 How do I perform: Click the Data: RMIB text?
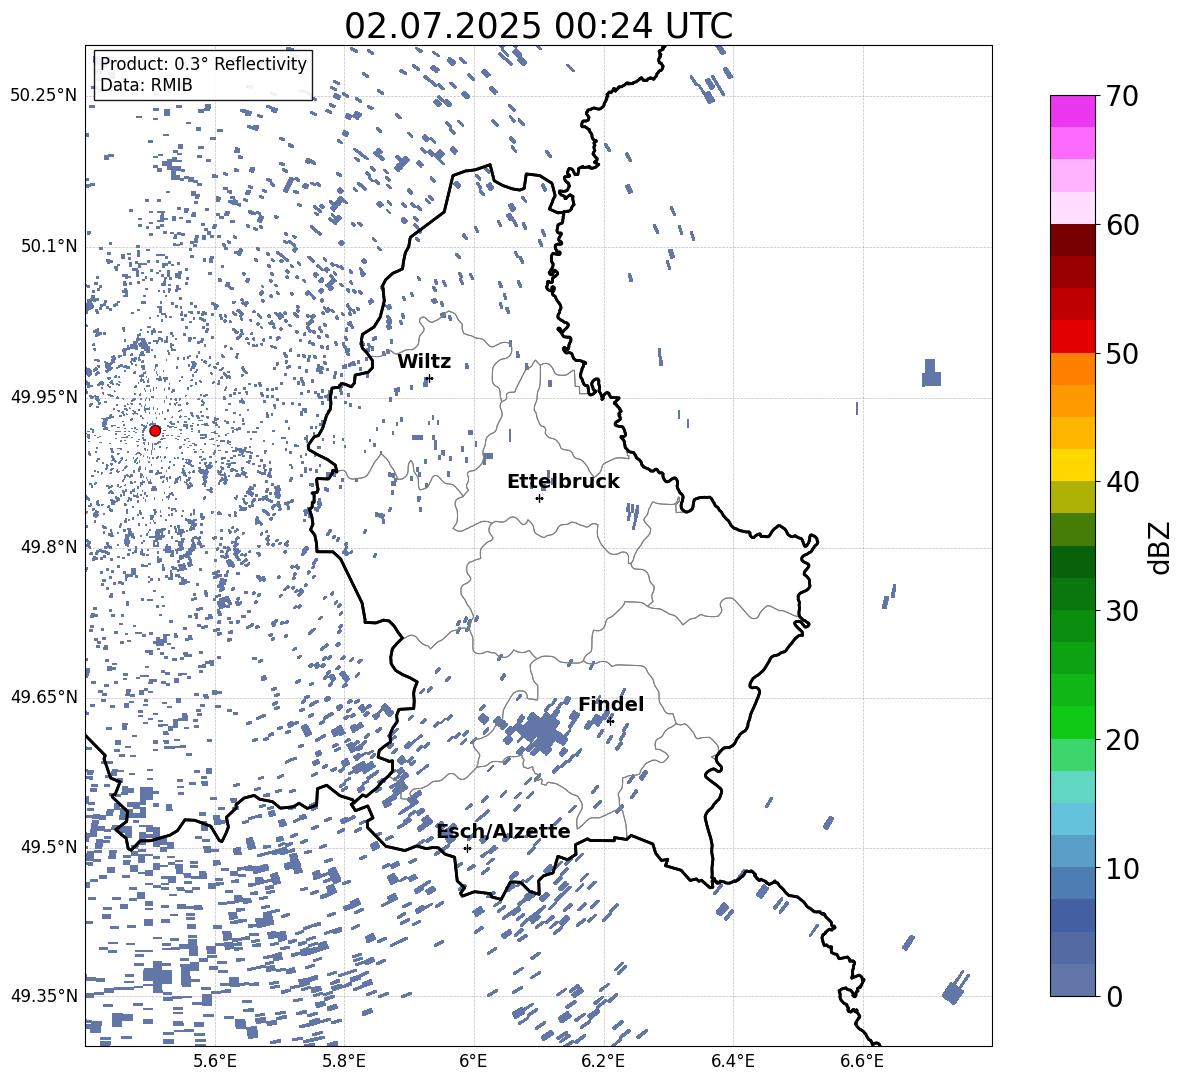(x=146, y=85)
